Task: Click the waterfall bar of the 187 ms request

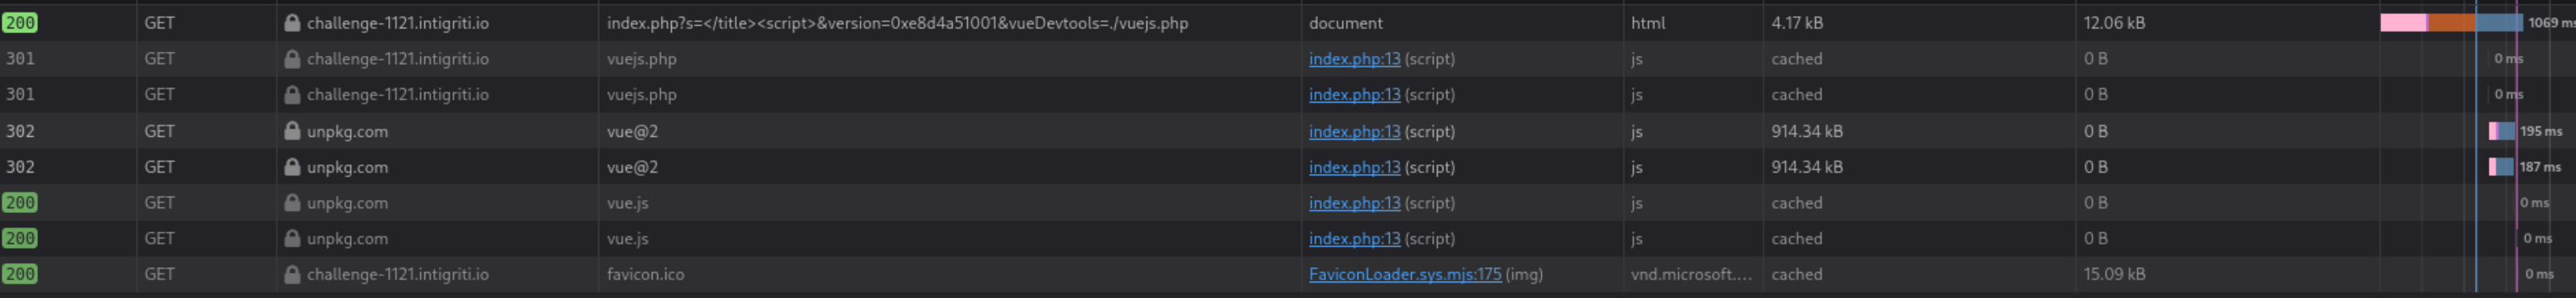Action: pos(2501,167)
